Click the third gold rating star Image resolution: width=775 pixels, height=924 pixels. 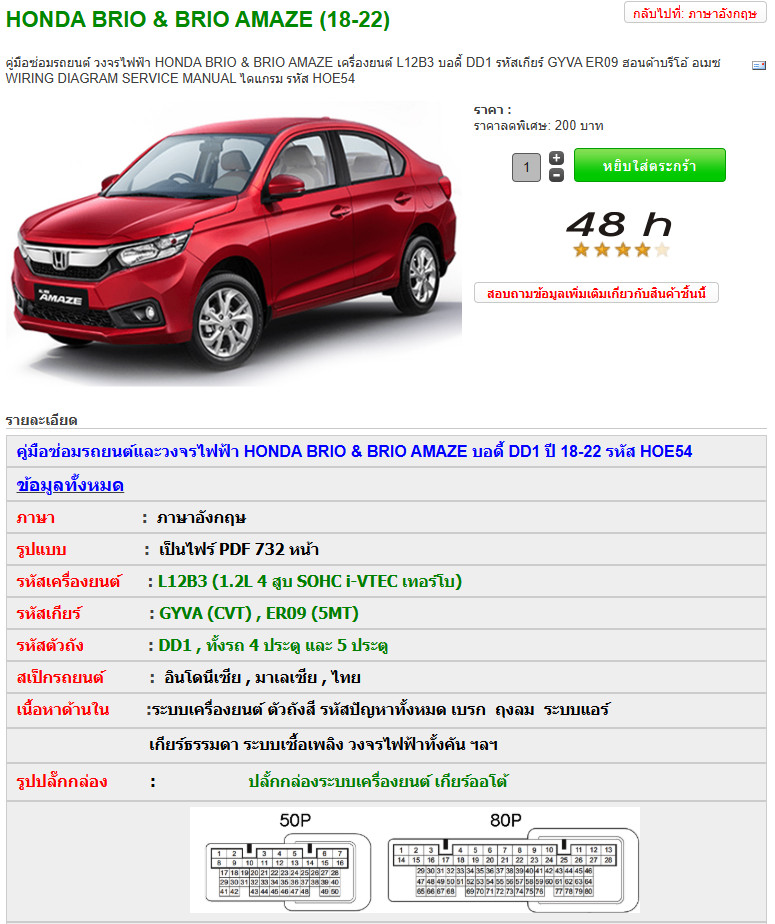622,250
